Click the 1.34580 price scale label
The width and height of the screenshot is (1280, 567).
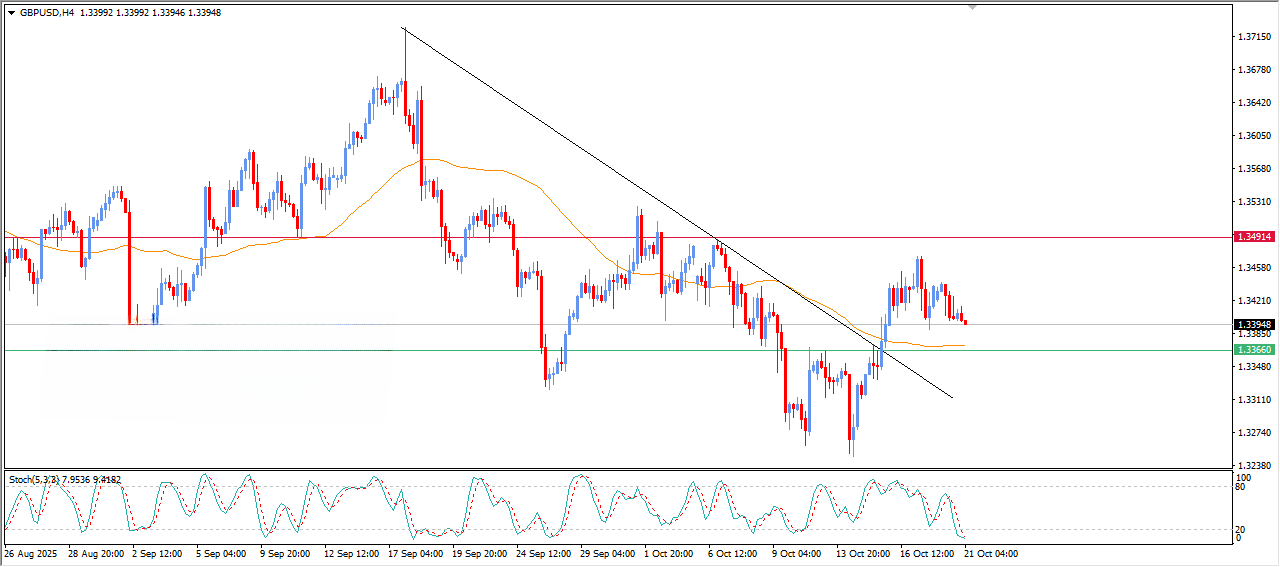1254,268
